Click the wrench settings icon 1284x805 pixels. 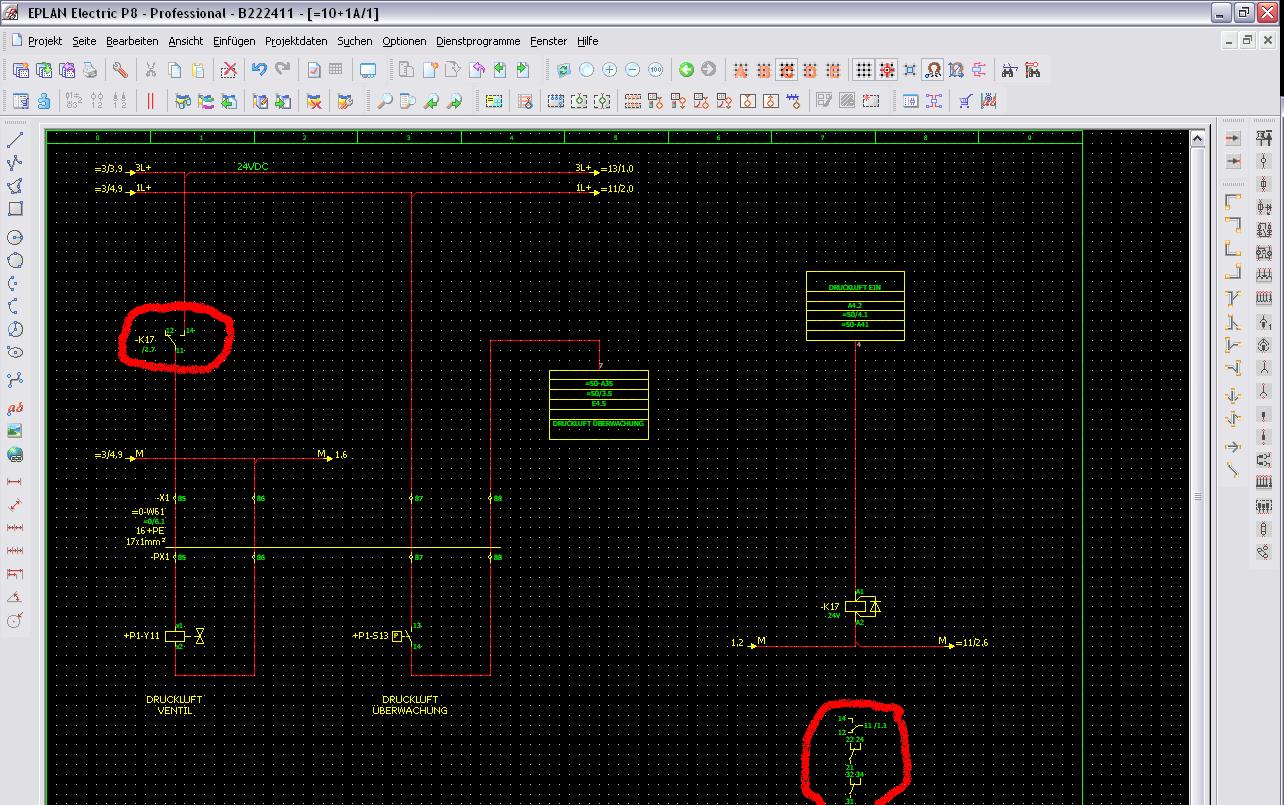120,70
